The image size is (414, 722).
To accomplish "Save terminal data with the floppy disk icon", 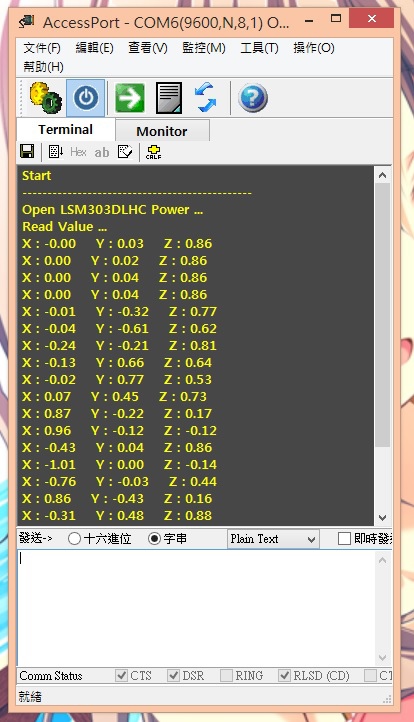I will tap(27, 151).
